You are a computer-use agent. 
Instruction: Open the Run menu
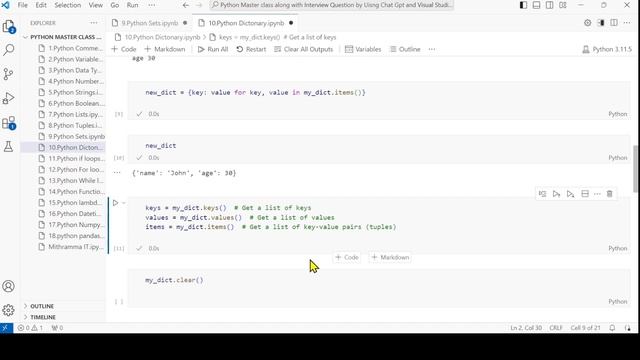point(132,5)
